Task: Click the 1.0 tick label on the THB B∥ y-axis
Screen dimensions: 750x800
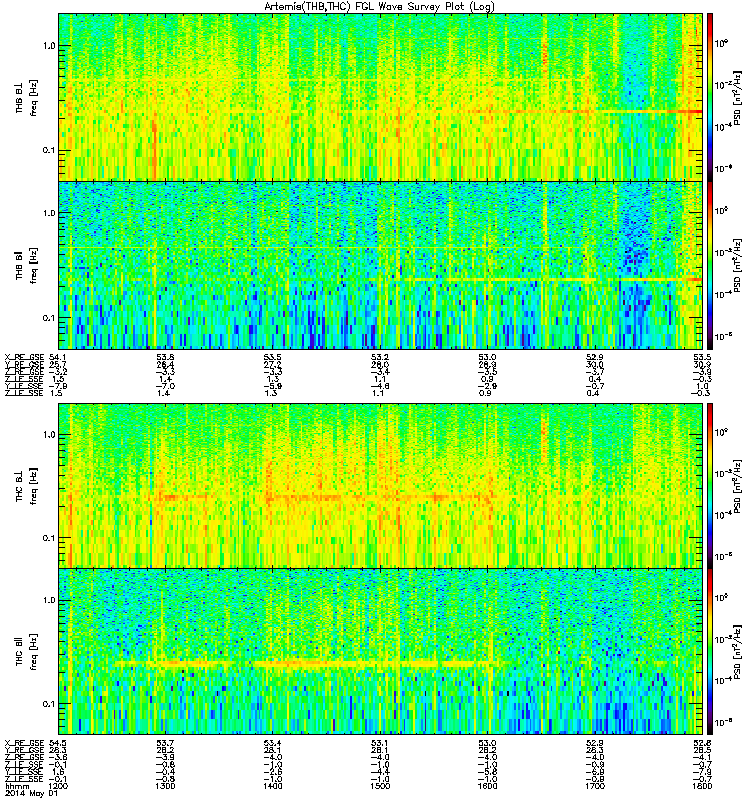Action: (49, 213)
